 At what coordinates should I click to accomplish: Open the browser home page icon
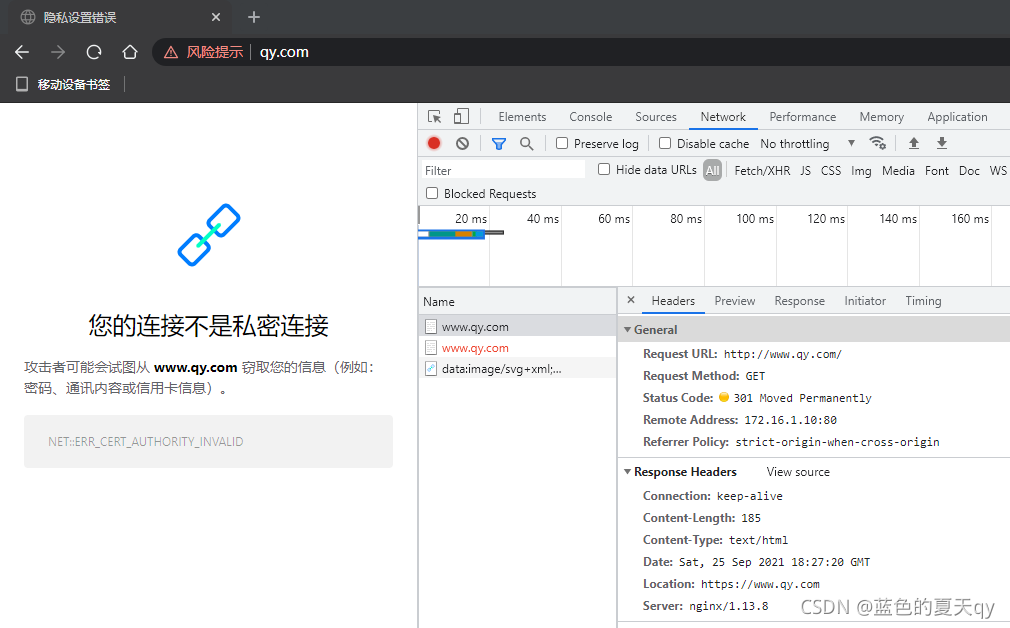(130, 52)
